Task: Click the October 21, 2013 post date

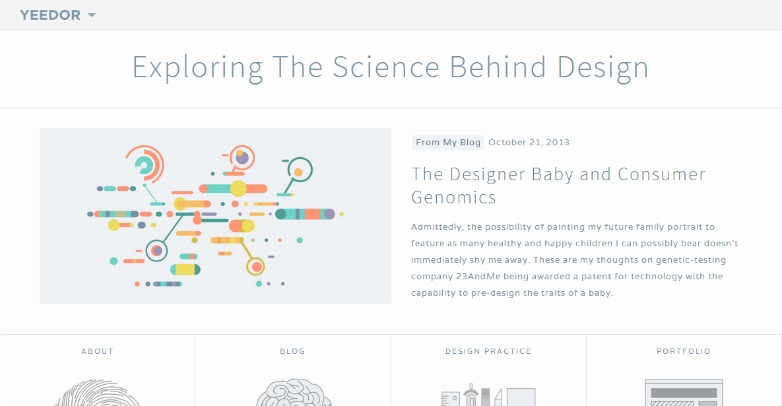Action: (x=529, y=142)
